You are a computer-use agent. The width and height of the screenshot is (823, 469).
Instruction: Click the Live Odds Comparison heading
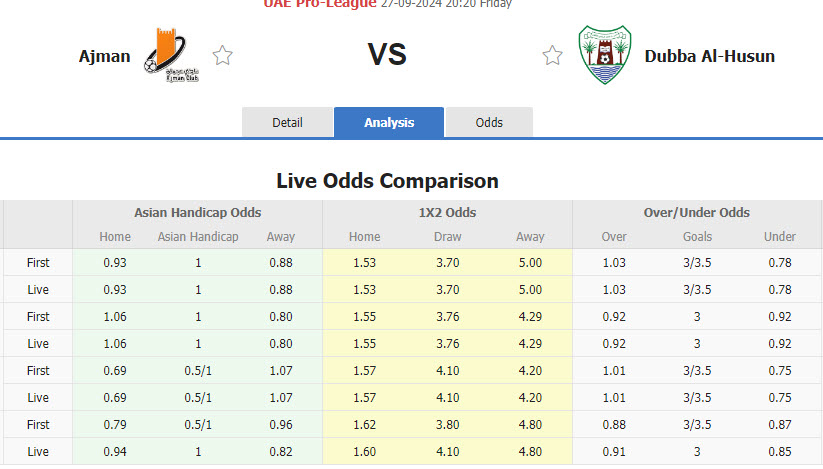[x=387, y=181]
